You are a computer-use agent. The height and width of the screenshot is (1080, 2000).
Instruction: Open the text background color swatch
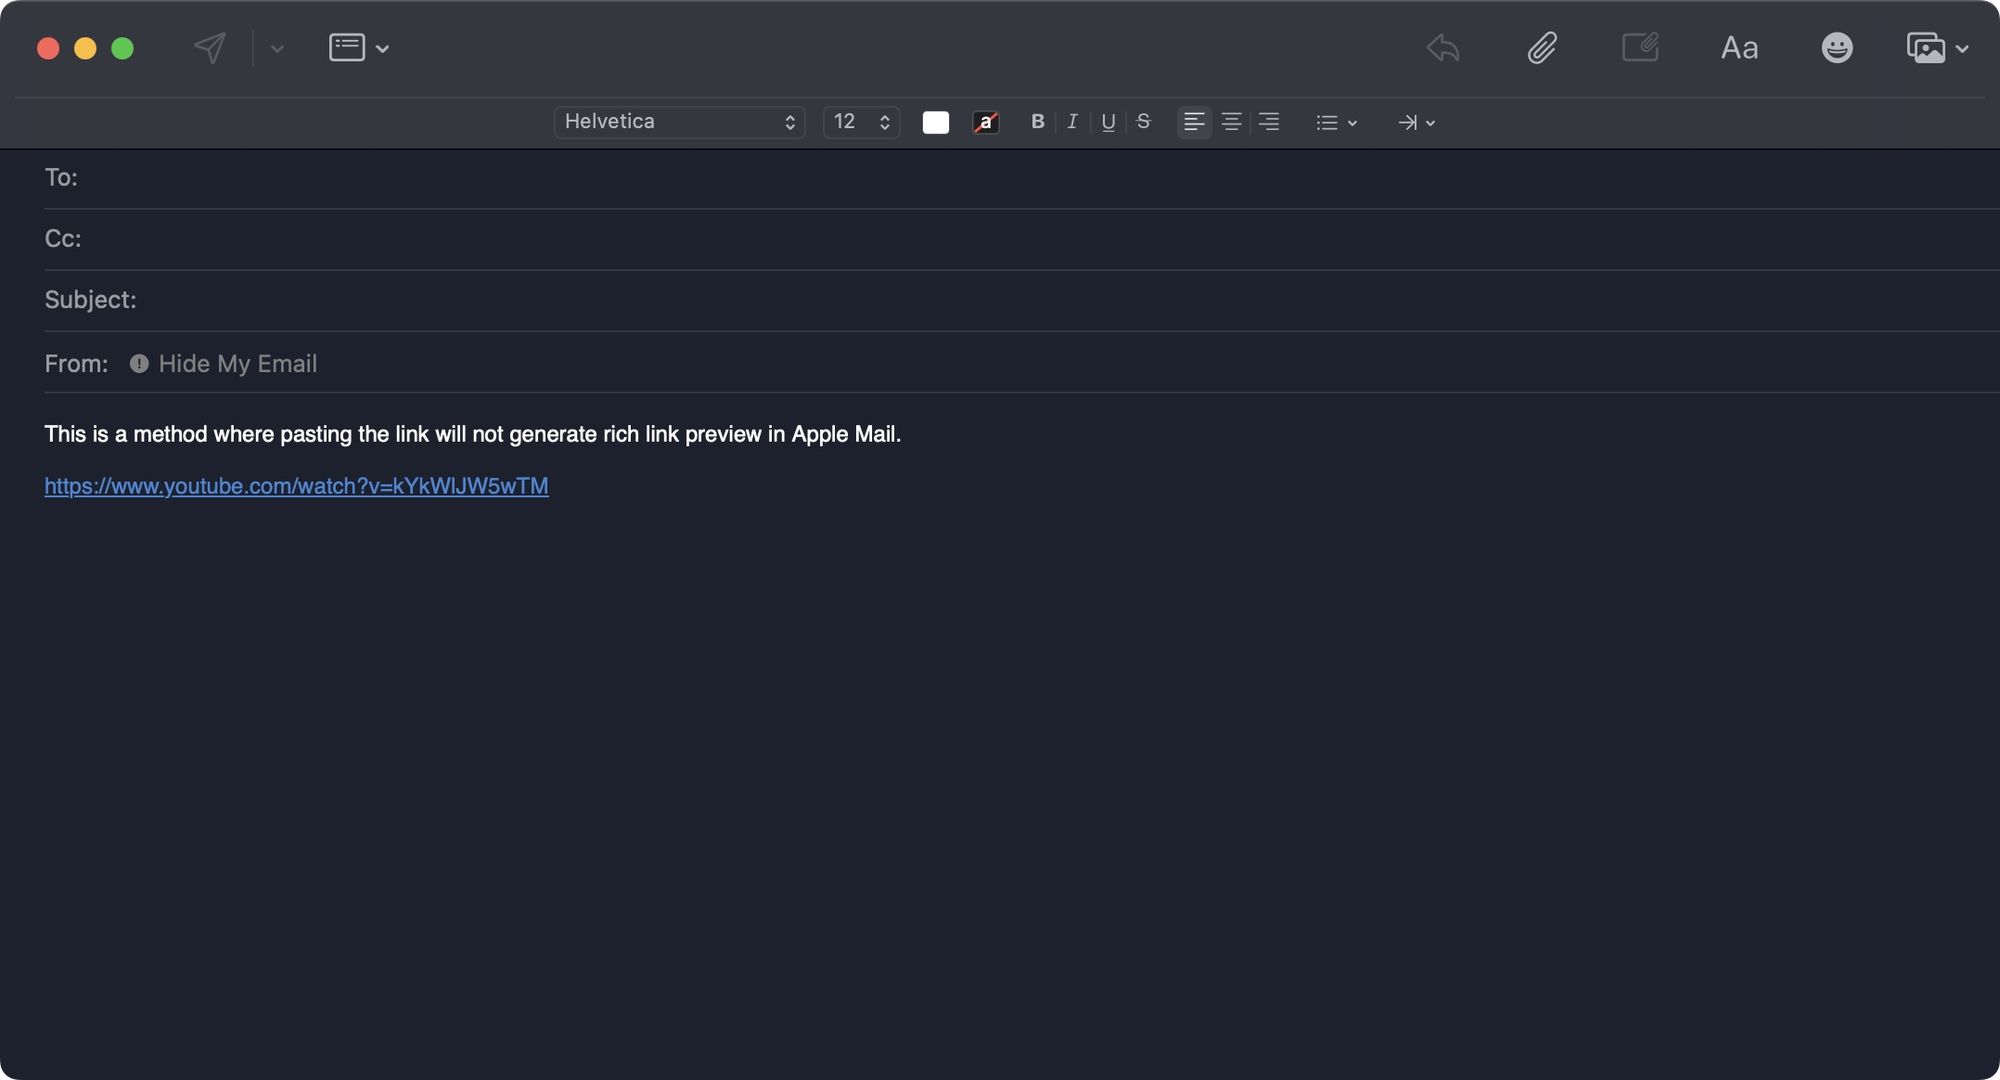click(986, 122)
